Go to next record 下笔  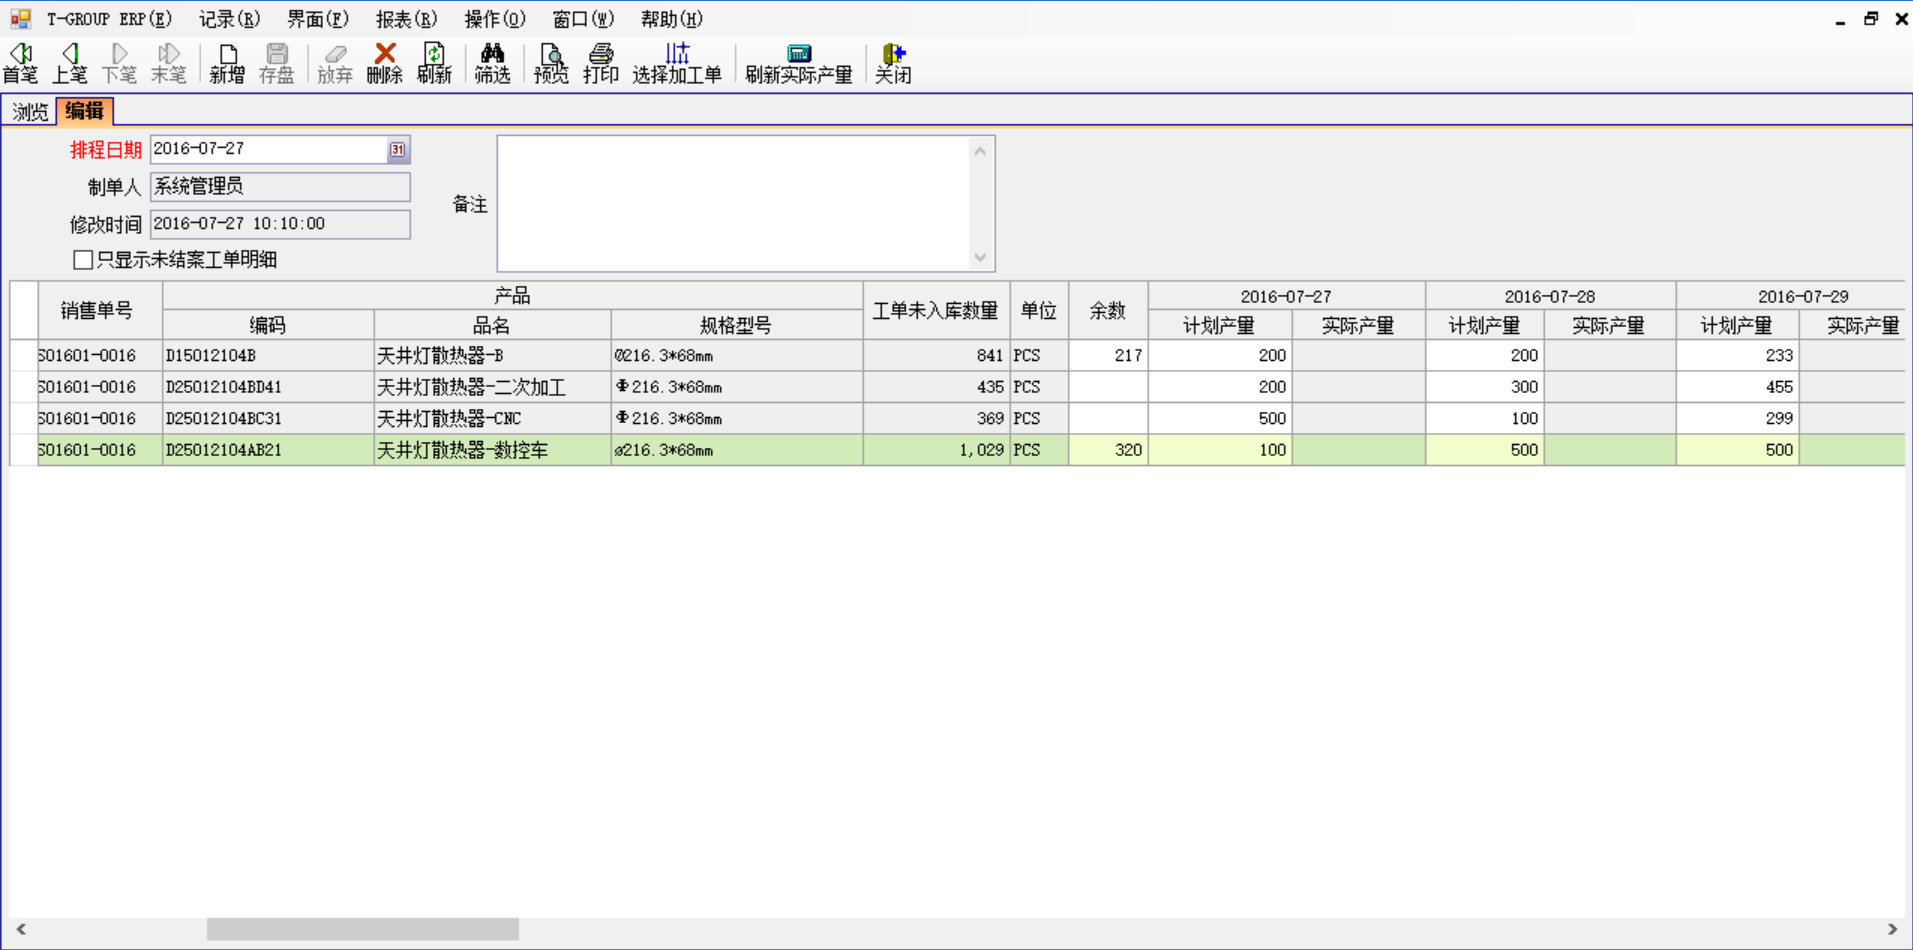tap(119, 63)
